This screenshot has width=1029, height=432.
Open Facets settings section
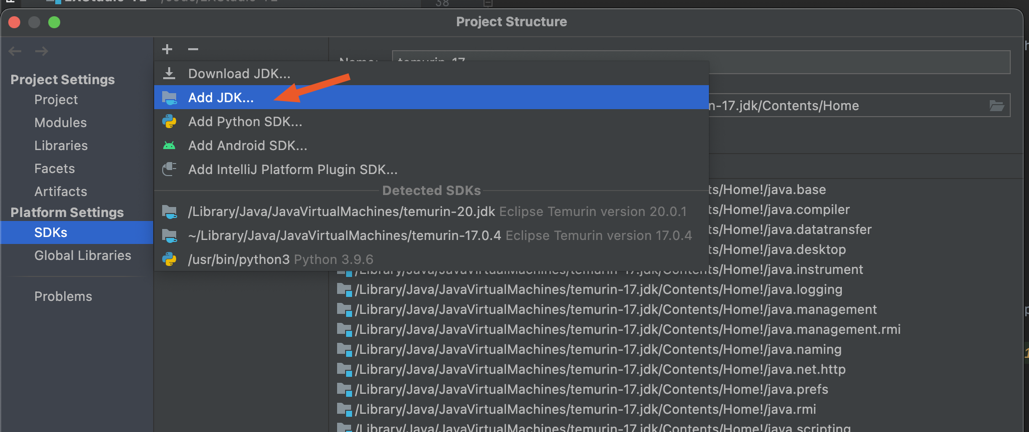pos(54,169)
